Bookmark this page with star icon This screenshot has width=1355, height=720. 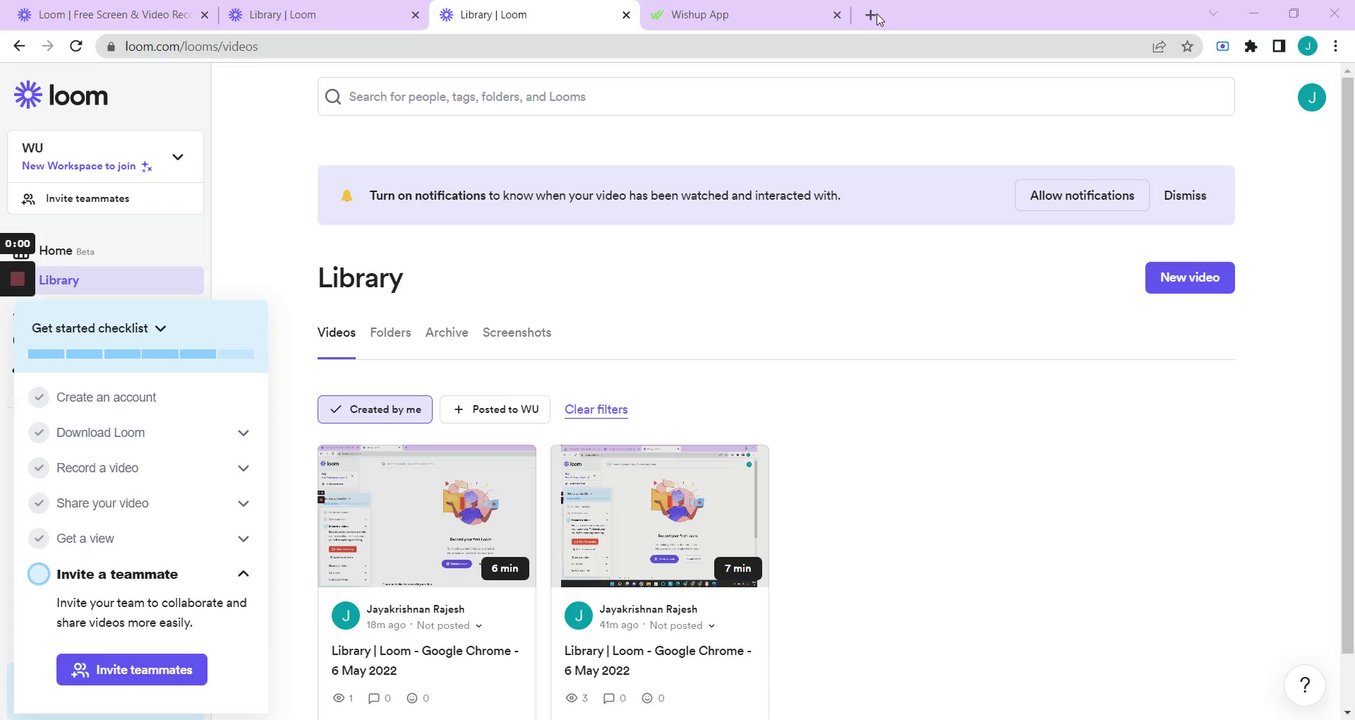pyautogui.click(x=1187, y=46)
